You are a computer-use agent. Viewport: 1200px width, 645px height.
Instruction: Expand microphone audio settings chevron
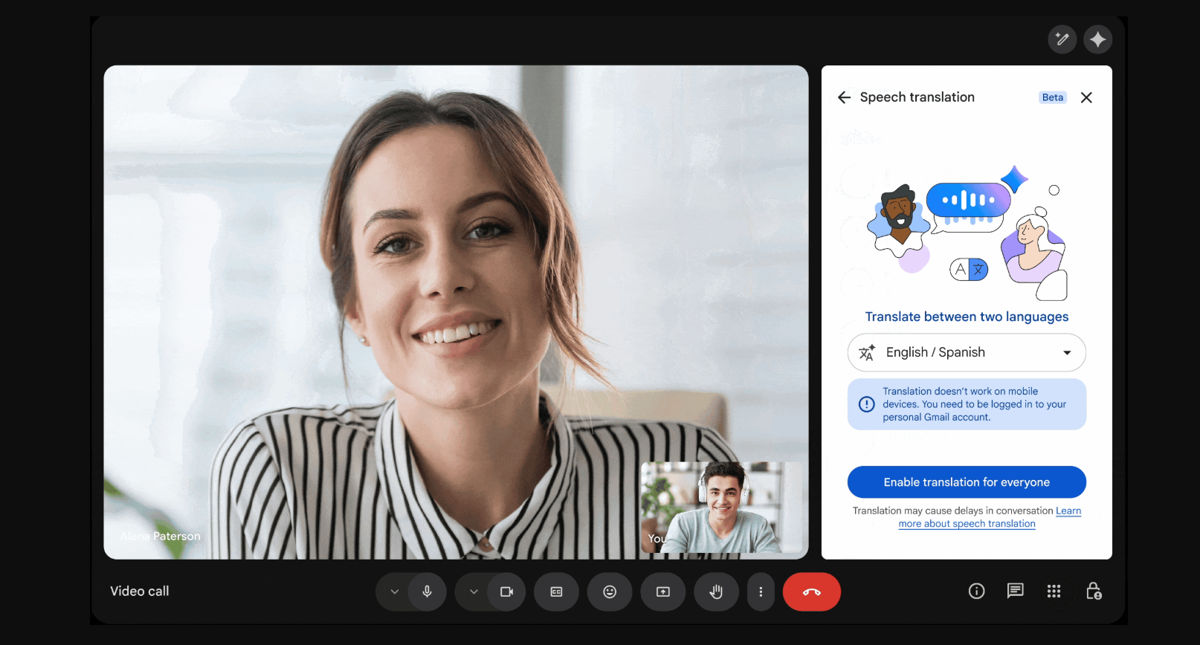(x=394, y=592)
